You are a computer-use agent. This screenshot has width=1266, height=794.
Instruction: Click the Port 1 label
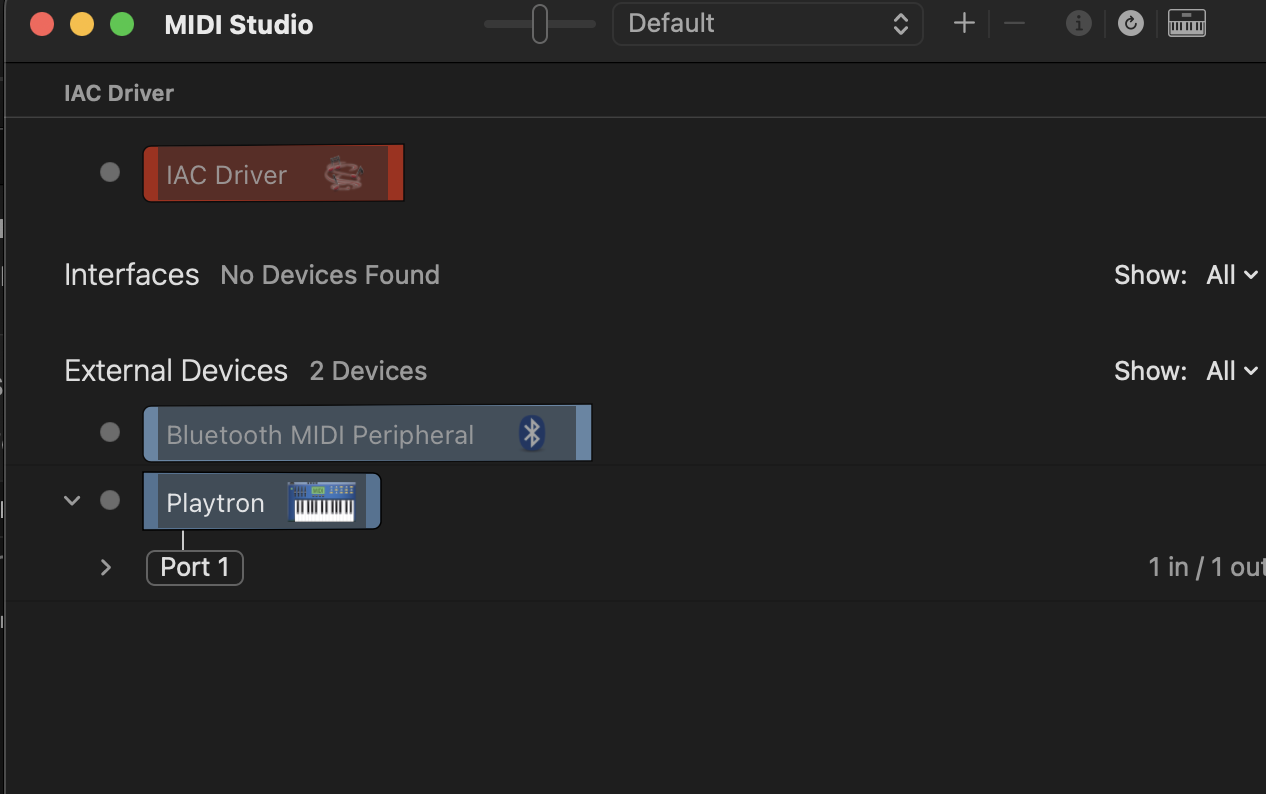195,567
